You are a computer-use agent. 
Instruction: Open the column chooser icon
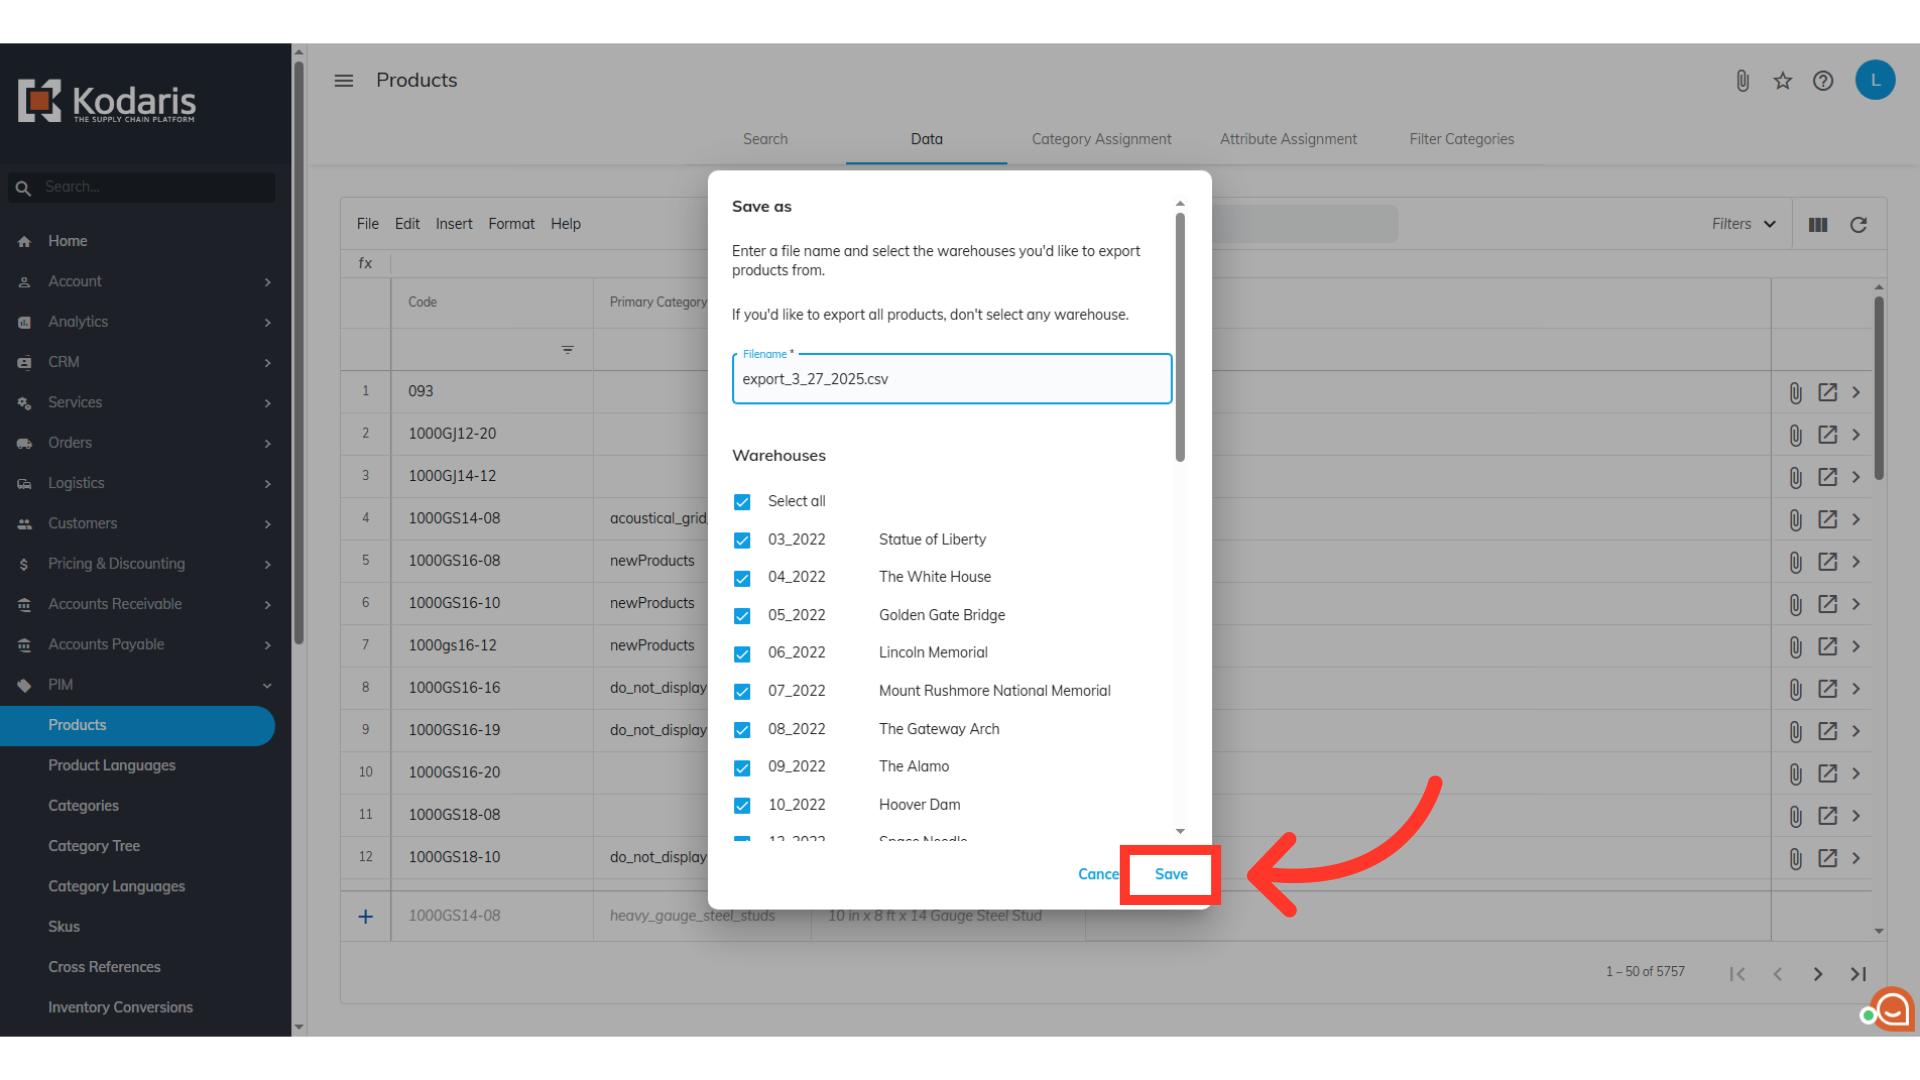pyautogui.click(x=1818, y=225)
